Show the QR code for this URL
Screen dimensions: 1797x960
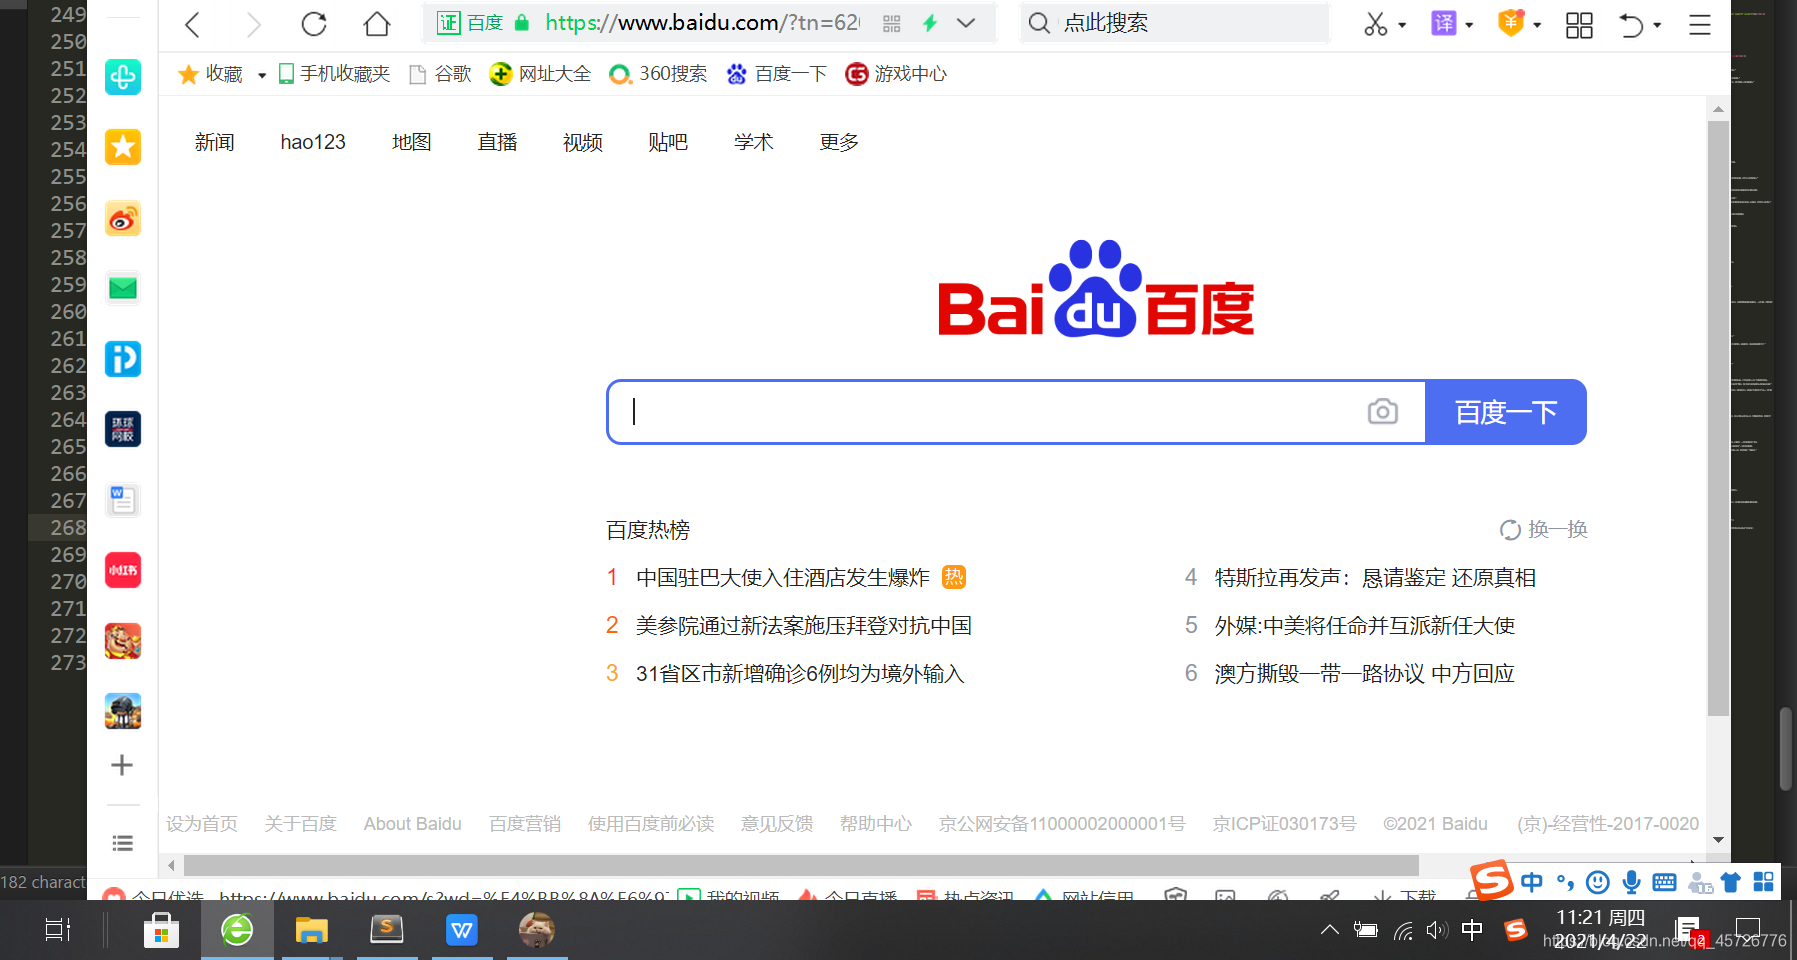[892, 23]
